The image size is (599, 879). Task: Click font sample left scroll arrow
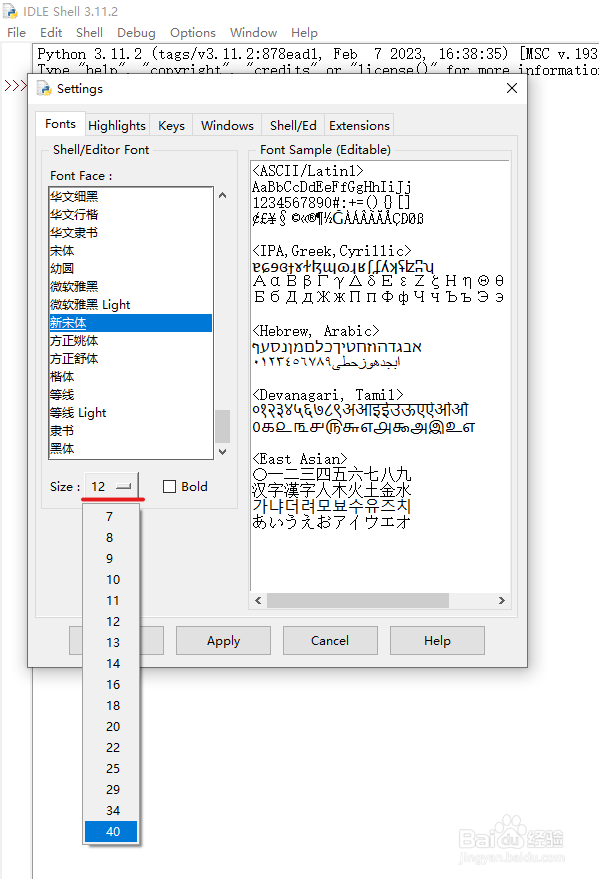(x=258, y=600)
